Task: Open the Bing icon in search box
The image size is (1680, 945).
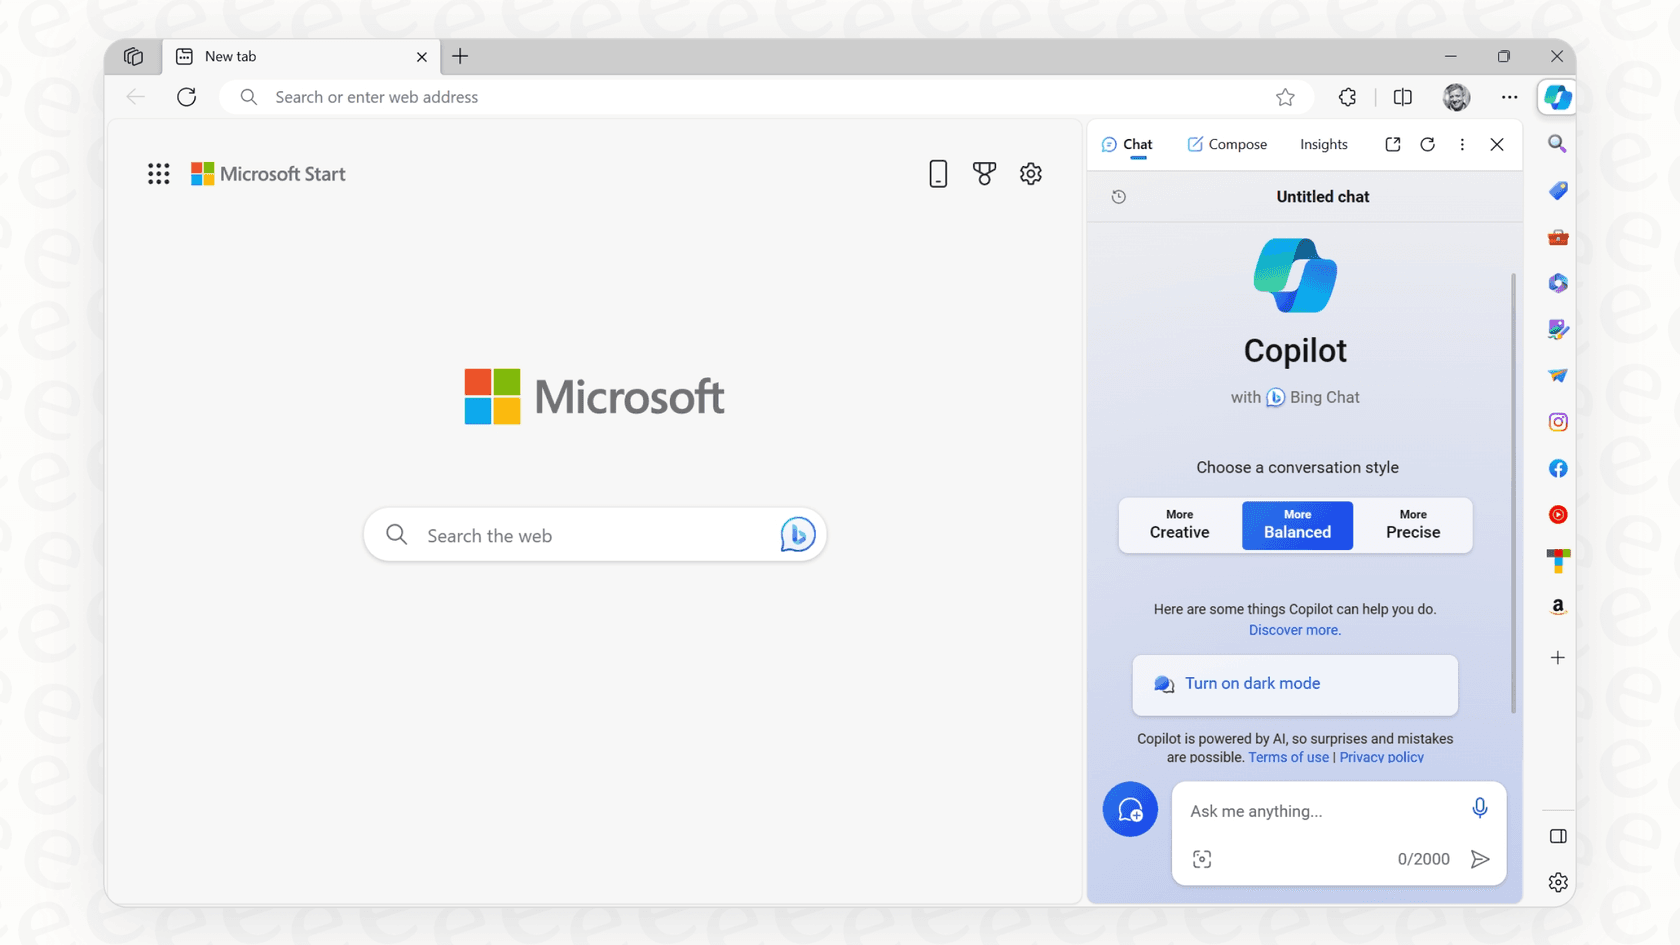Action: (x=796, y=535)
